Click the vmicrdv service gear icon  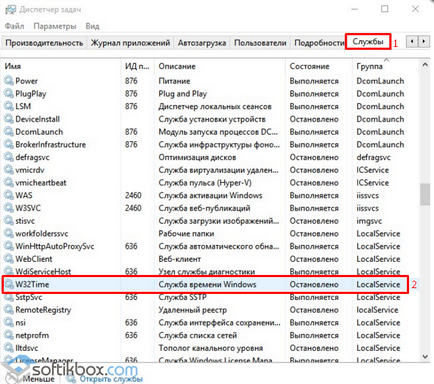[x=8, y=170]
